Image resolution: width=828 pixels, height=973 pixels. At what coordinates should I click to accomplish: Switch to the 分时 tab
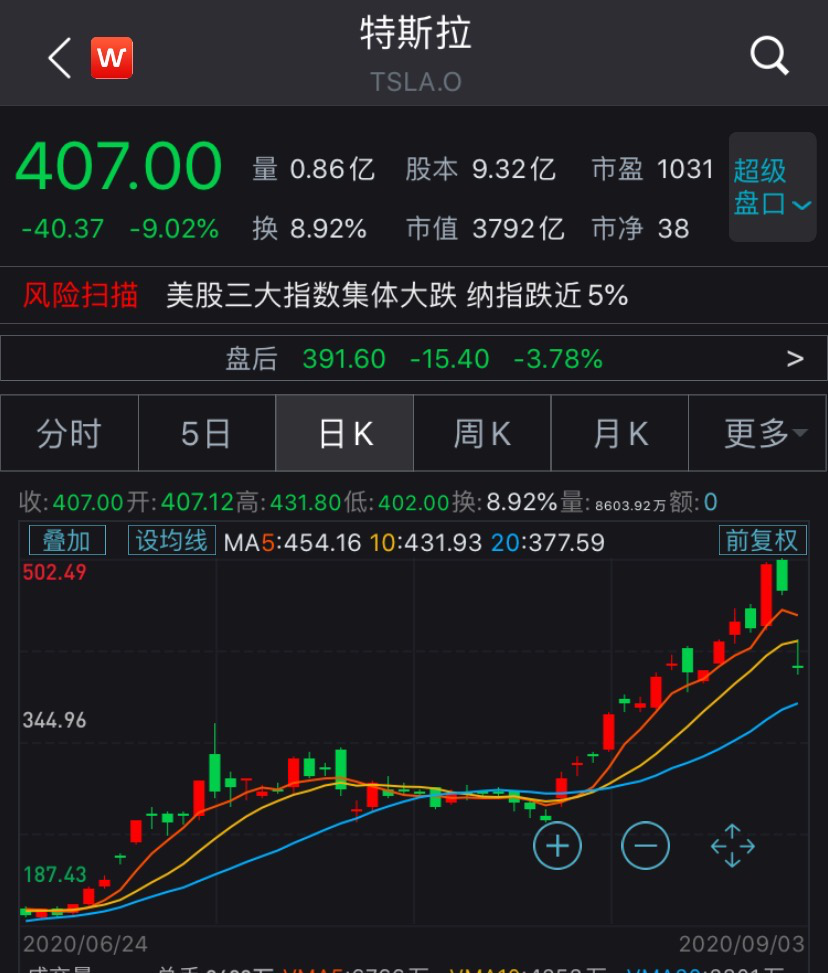[69, 433]
